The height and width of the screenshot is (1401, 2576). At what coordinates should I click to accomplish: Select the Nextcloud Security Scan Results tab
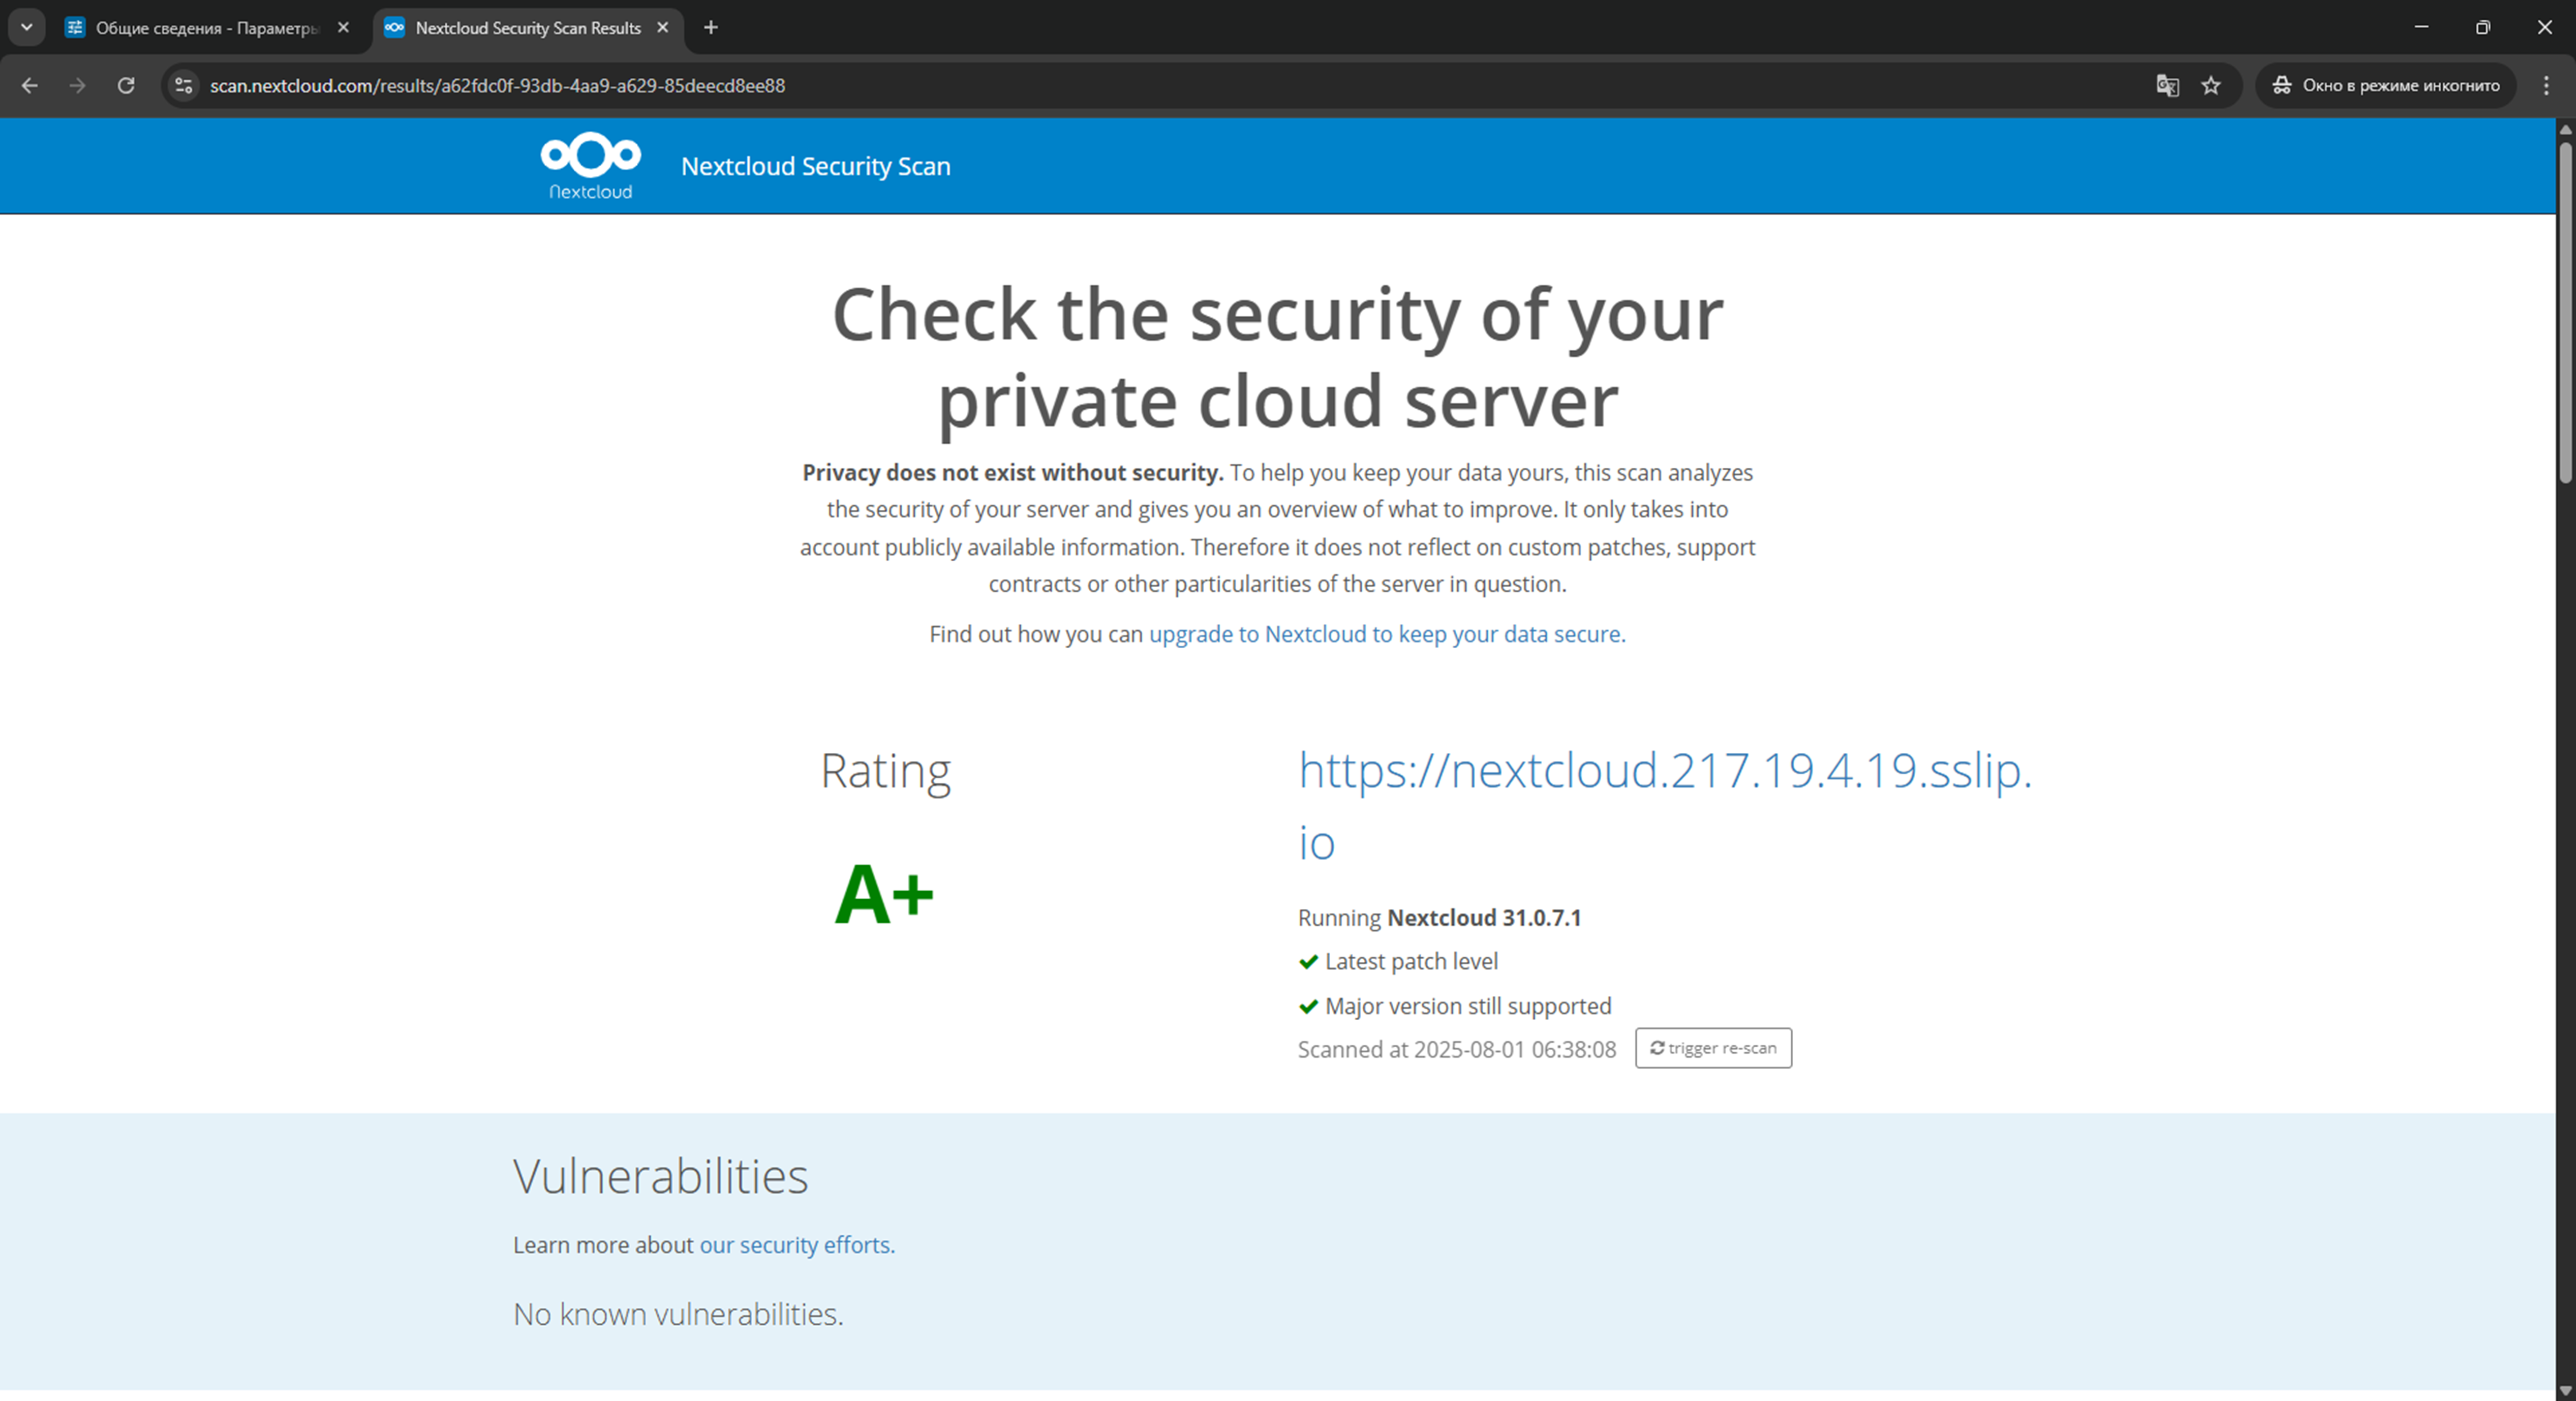527,28
